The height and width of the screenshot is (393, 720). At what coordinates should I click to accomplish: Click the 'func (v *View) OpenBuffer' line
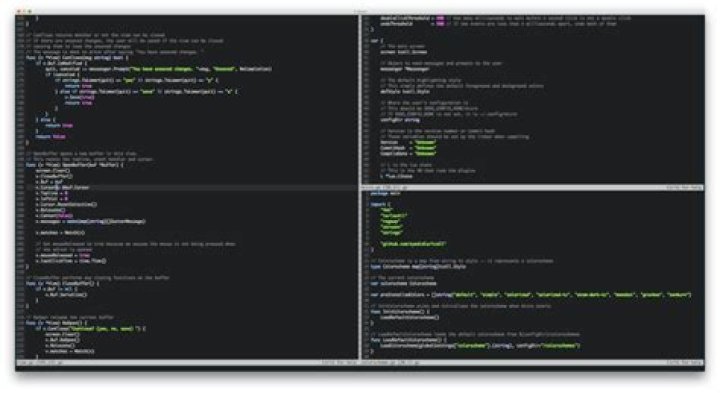74,165
